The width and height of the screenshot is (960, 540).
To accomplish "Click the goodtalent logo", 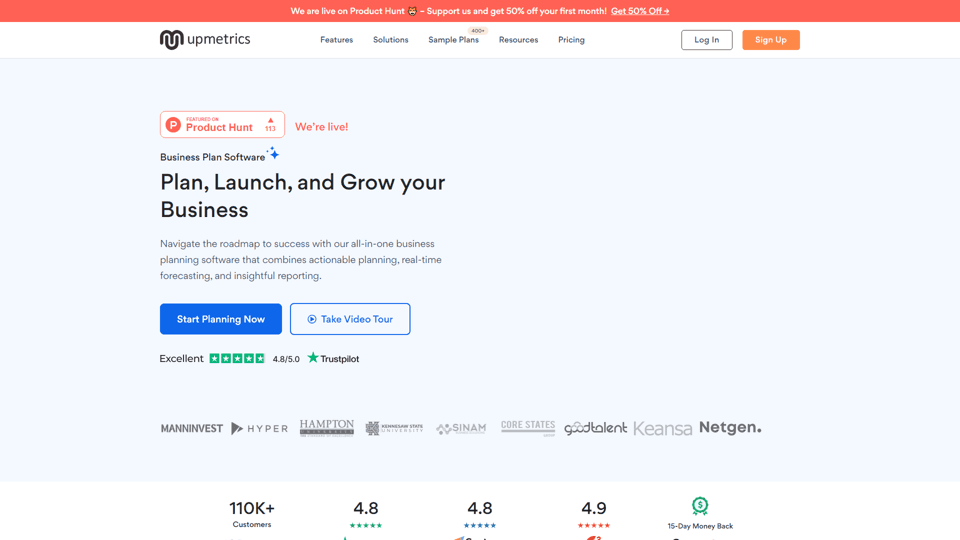I will tap(595, 428).
